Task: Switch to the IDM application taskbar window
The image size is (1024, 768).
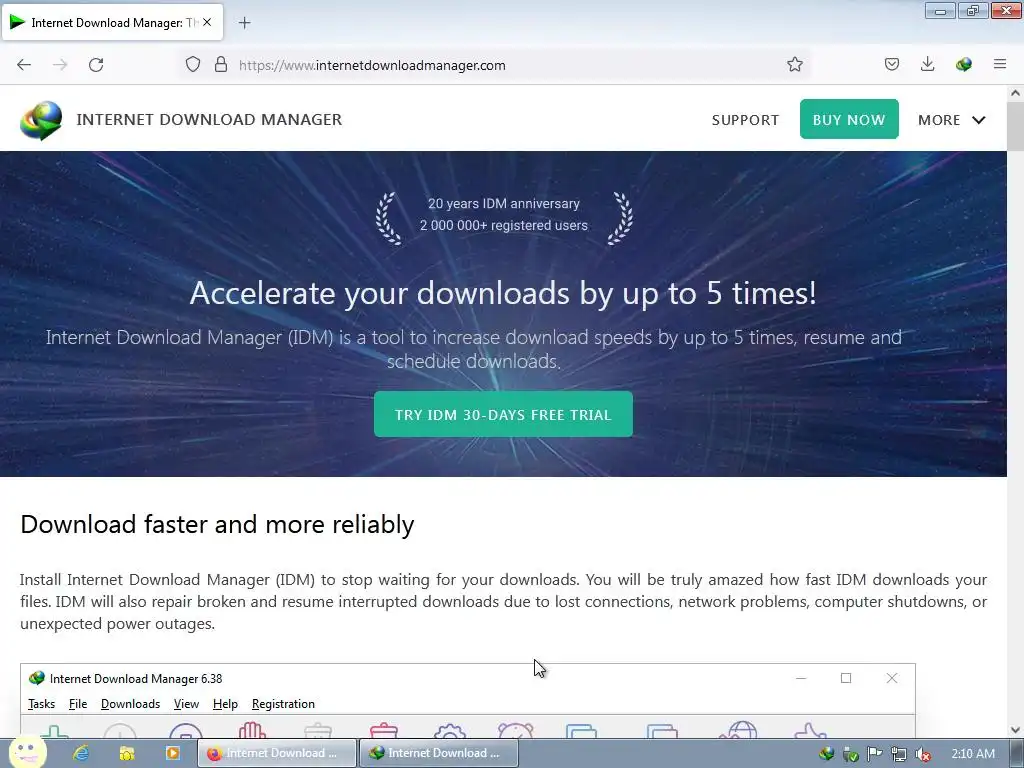Action: pos(440,753)
